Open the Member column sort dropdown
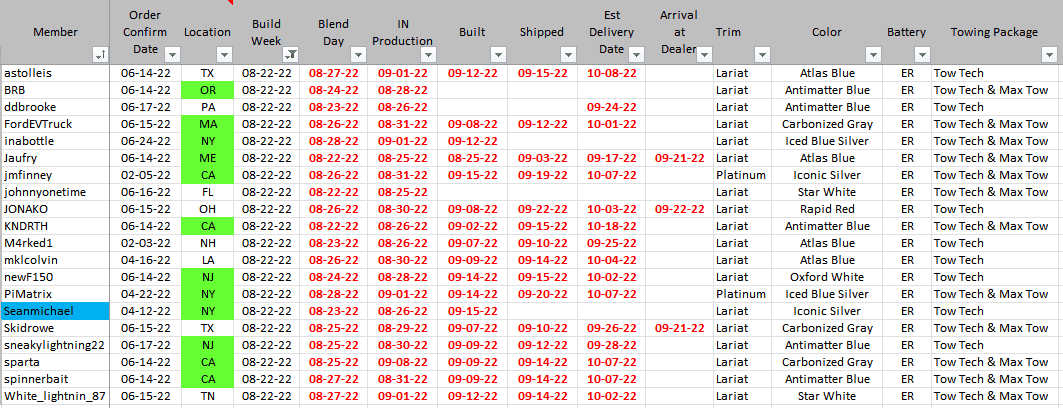This screenshot has height=408, width=1063. pyautogui.click(x=100, y=54)
